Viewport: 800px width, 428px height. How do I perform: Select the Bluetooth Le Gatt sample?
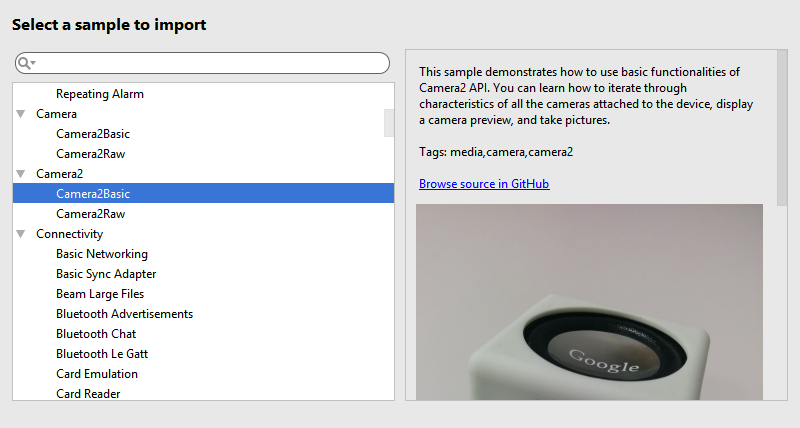[x=102, y=354]
